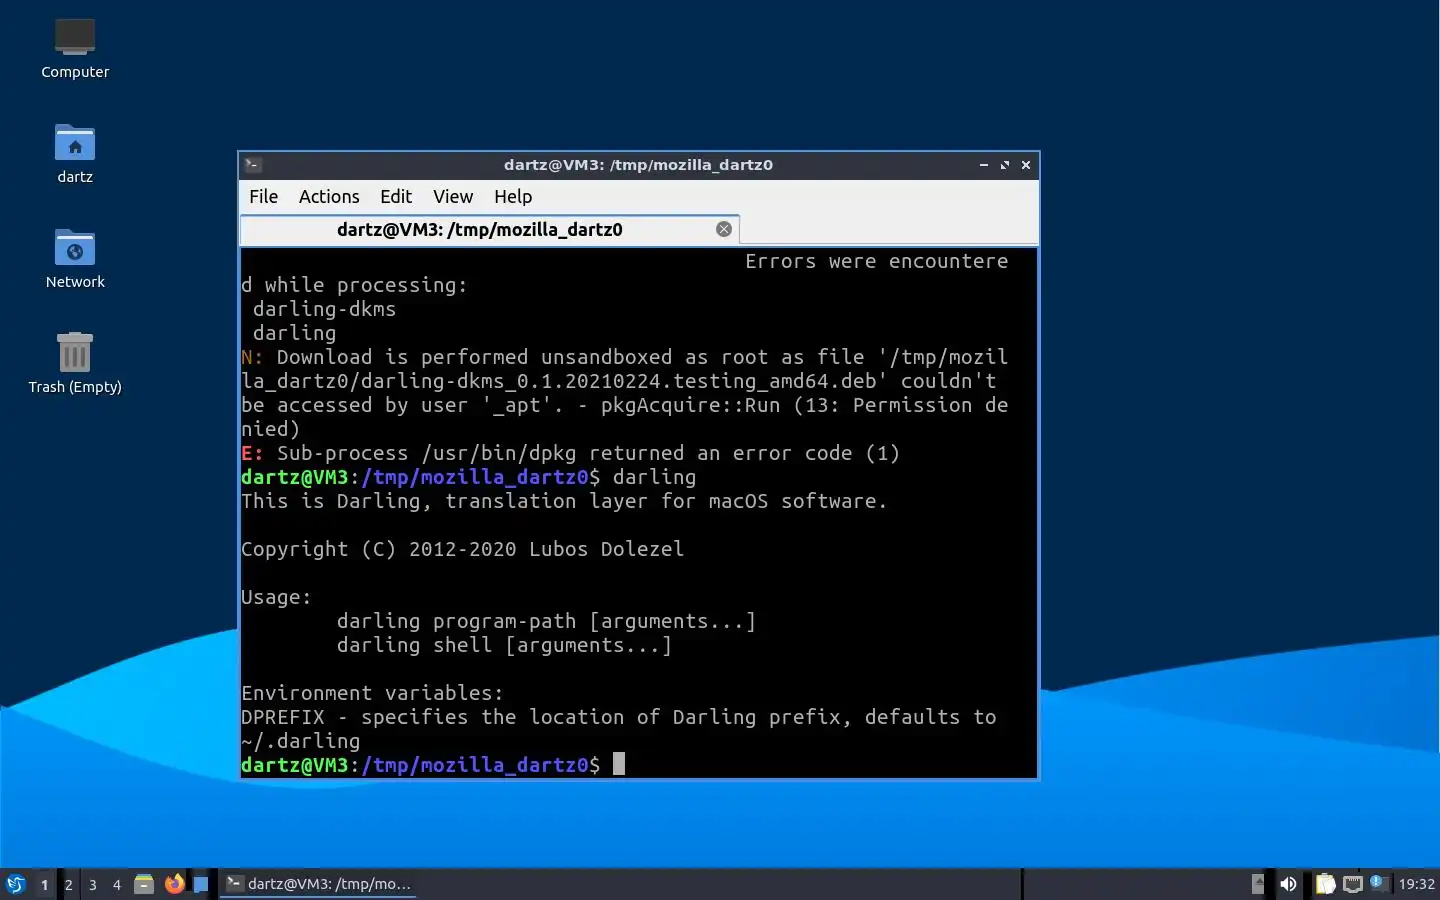Open the View menu in terminal
Screen dimensions: 1440x900
click(453, 197)
